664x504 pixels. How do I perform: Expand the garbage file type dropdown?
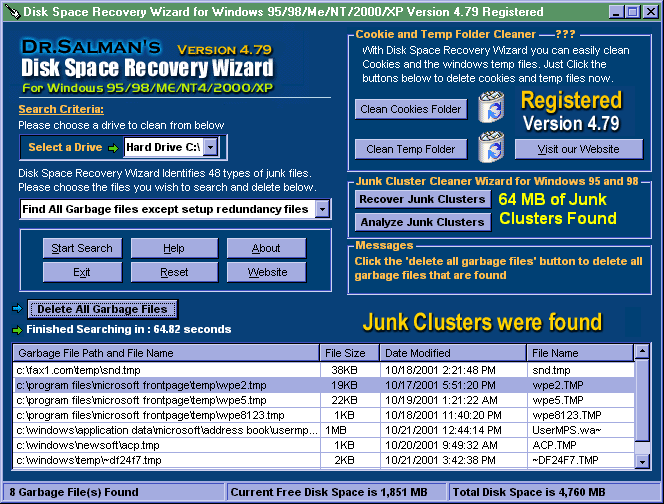pyautogui.click(x=322, y=209)
